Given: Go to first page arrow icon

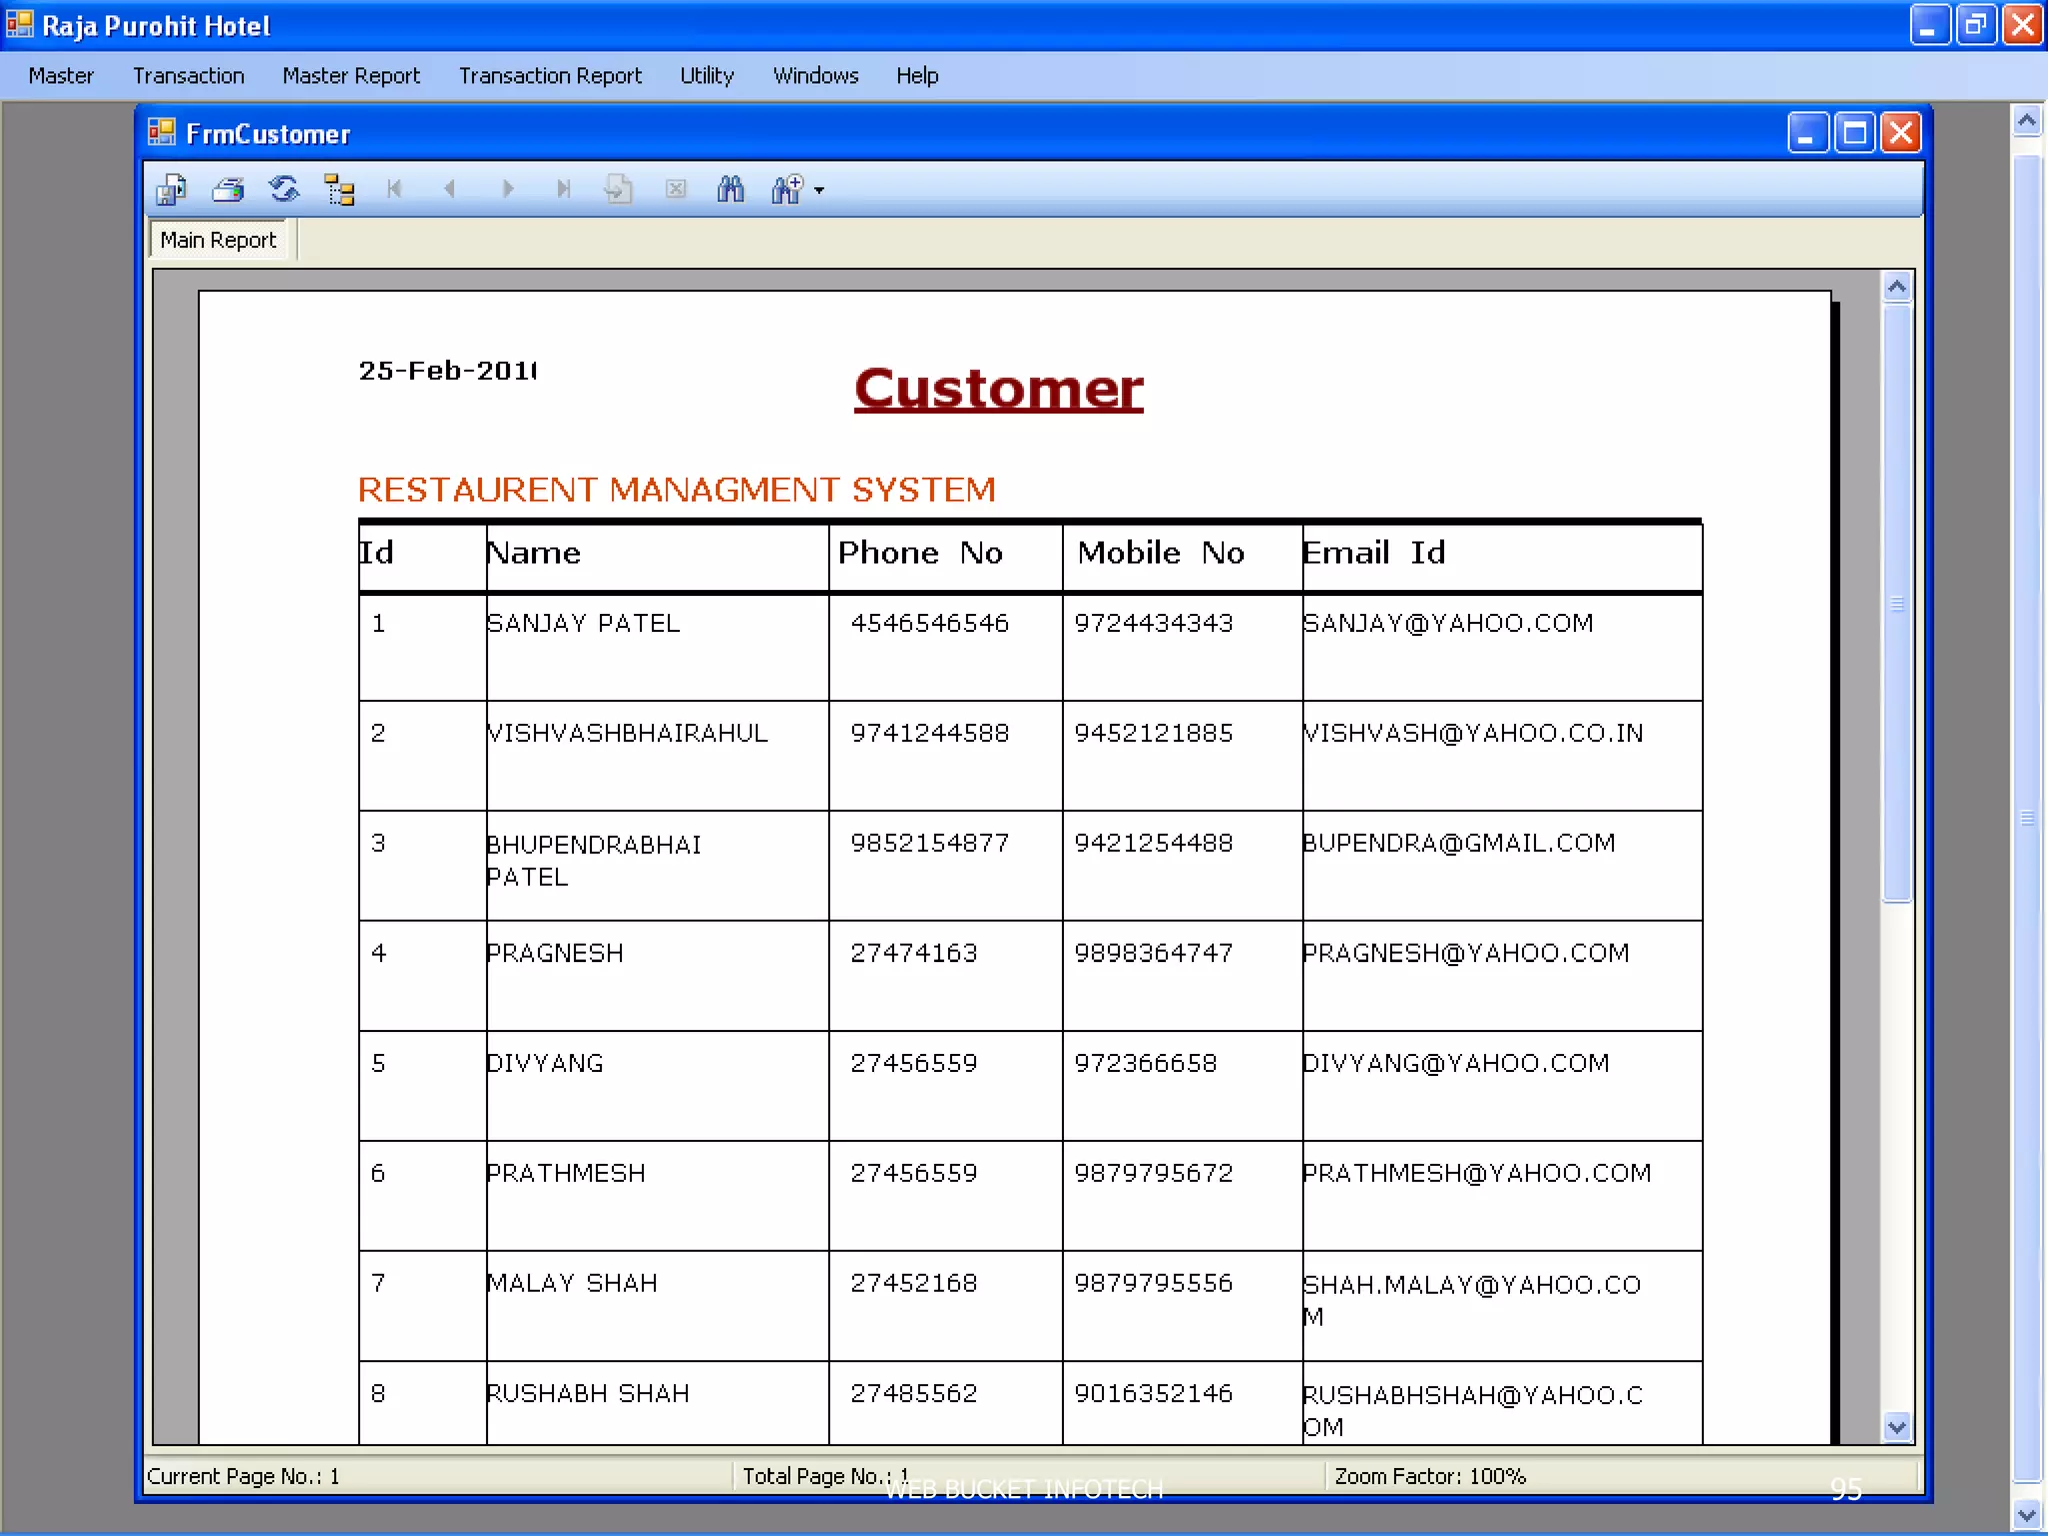Looking at the screenshot, I should pyautogui.click(x=395, y=189).
